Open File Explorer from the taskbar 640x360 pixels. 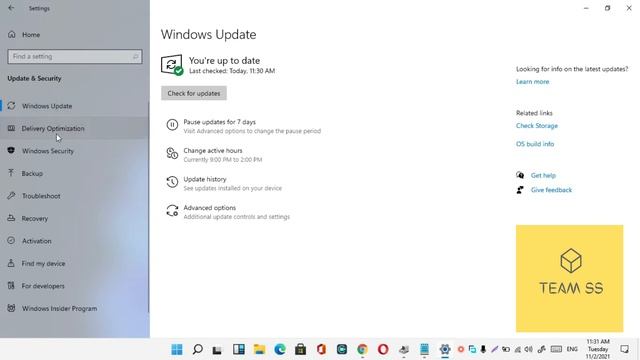coord(259,349)
